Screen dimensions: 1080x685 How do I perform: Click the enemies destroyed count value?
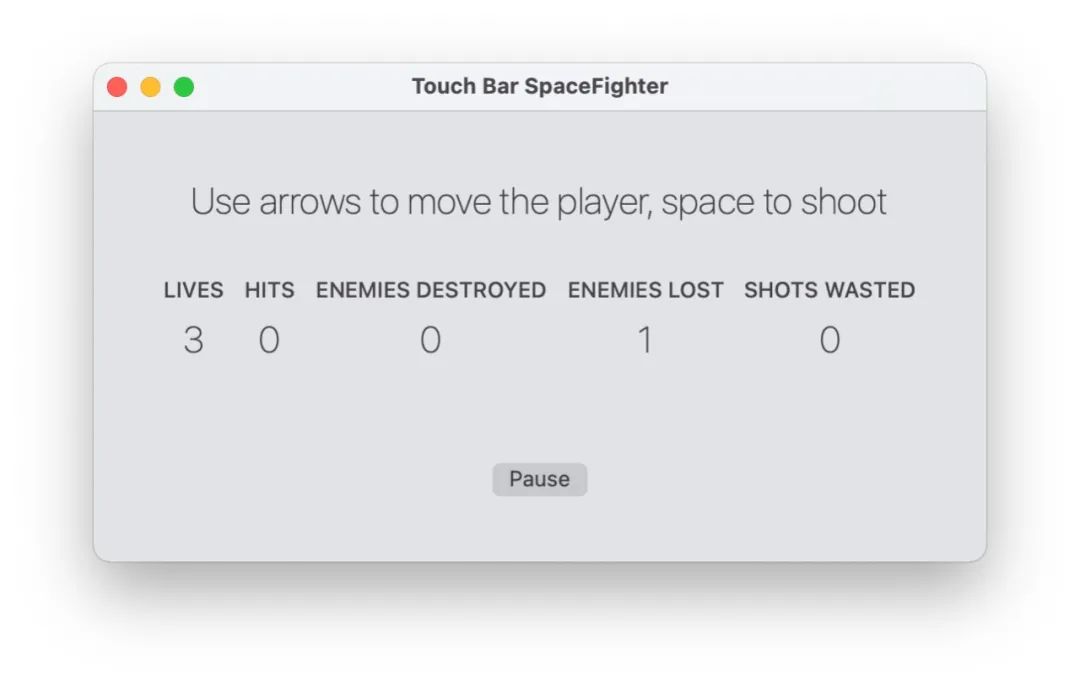[430, 341]
